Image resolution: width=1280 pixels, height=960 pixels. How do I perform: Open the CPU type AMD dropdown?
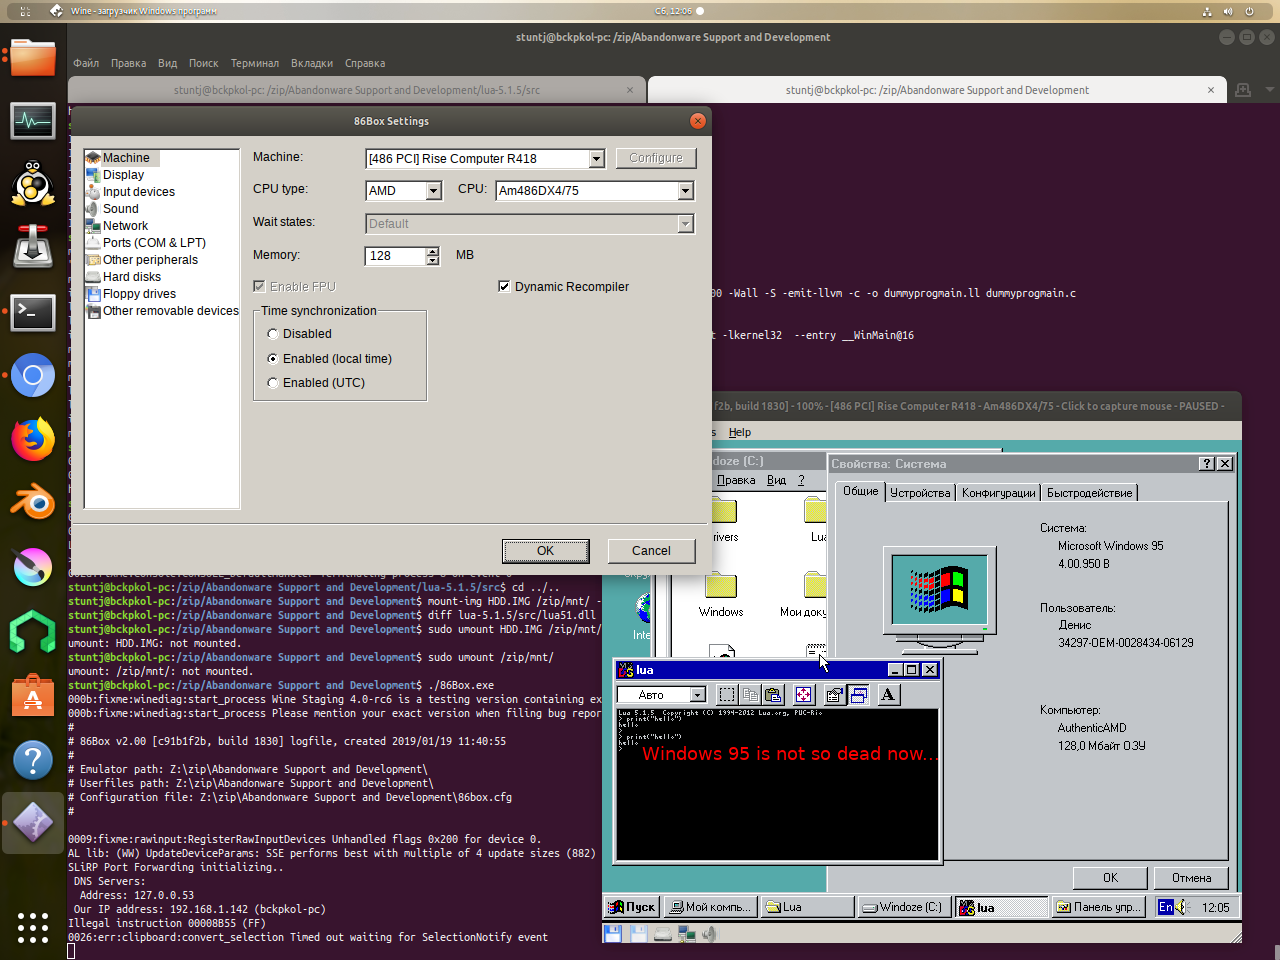click(x=433, y=191)
